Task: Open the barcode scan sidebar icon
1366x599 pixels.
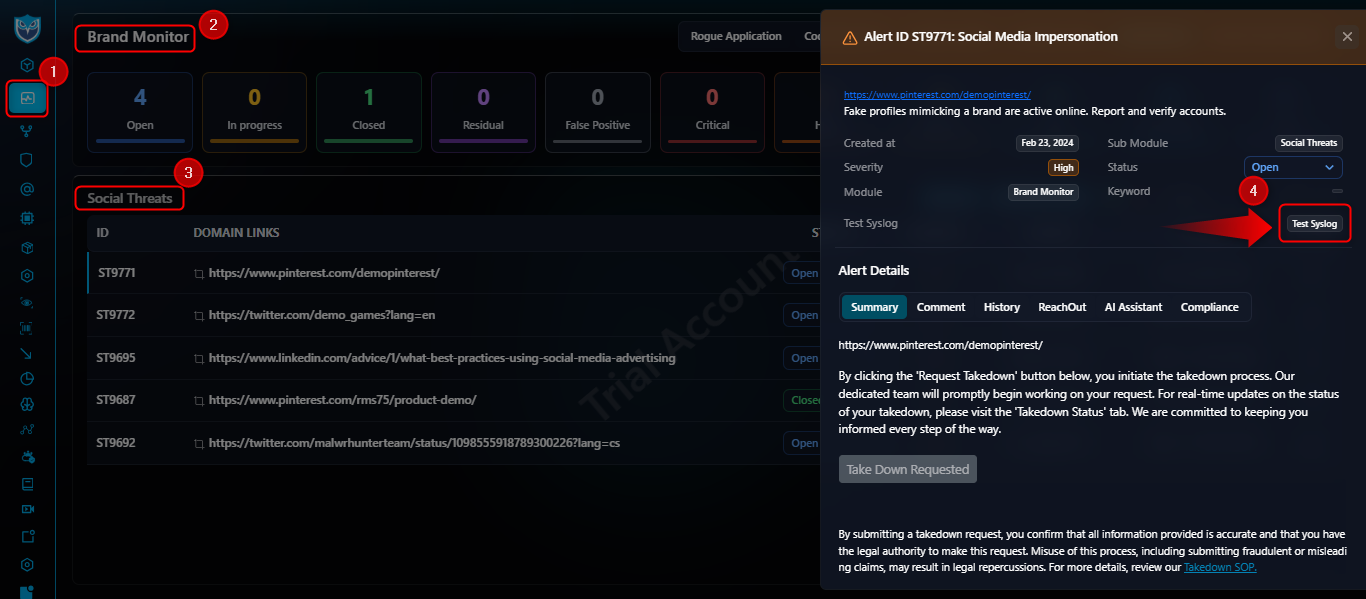Action: [28, 326]
